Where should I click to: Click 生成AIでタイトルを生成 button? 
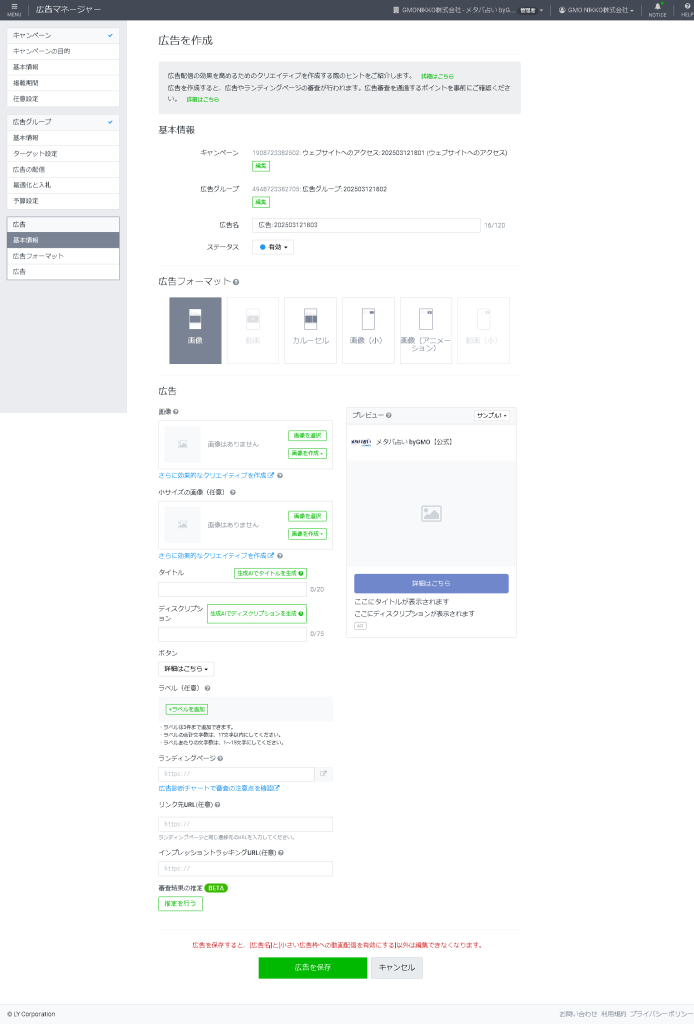tap(270, 573)
